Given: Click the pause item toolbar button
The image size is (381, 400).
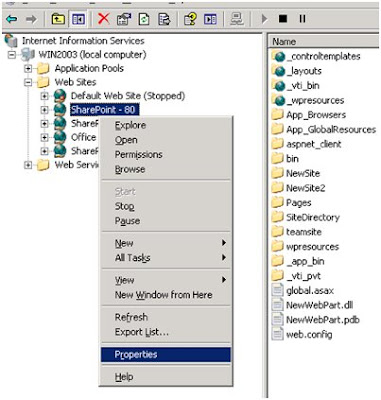Looking at the screenshot, I should pyautogui.click(x=302, y=19).
